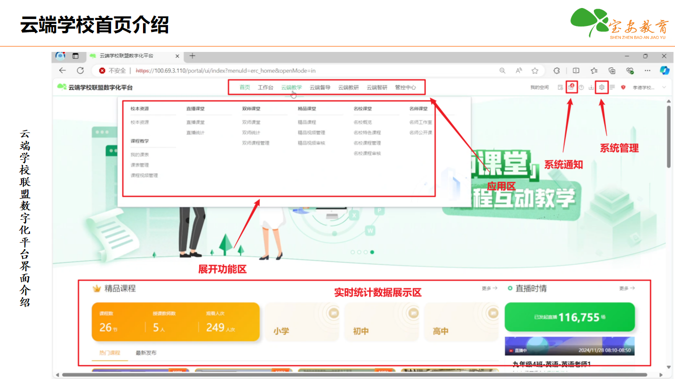Select the fourth active banner carousel dot
Image resolution: width=675 pixels, height=379 pixels.
tap(372, 252)
